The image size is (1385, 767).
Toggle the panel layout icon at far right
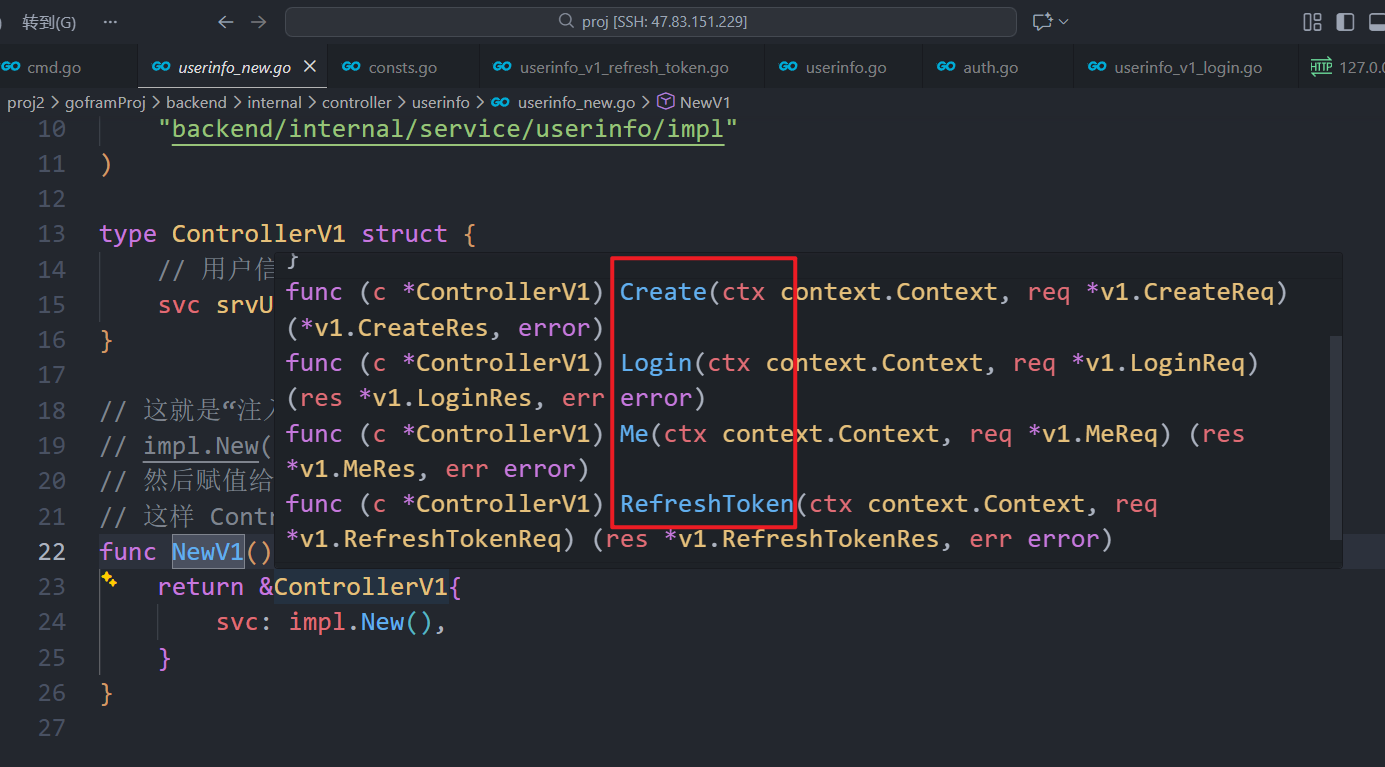coord(1376,21)
